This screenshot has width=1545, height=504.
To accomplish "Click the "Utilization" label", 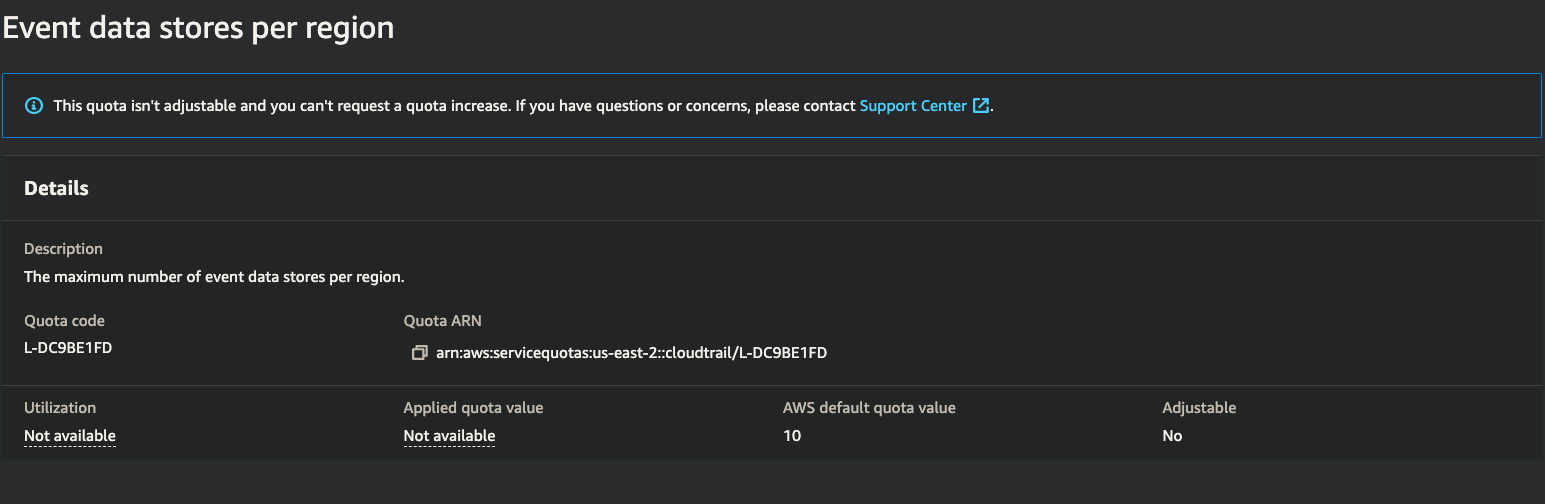I will (x=60, y=408).
